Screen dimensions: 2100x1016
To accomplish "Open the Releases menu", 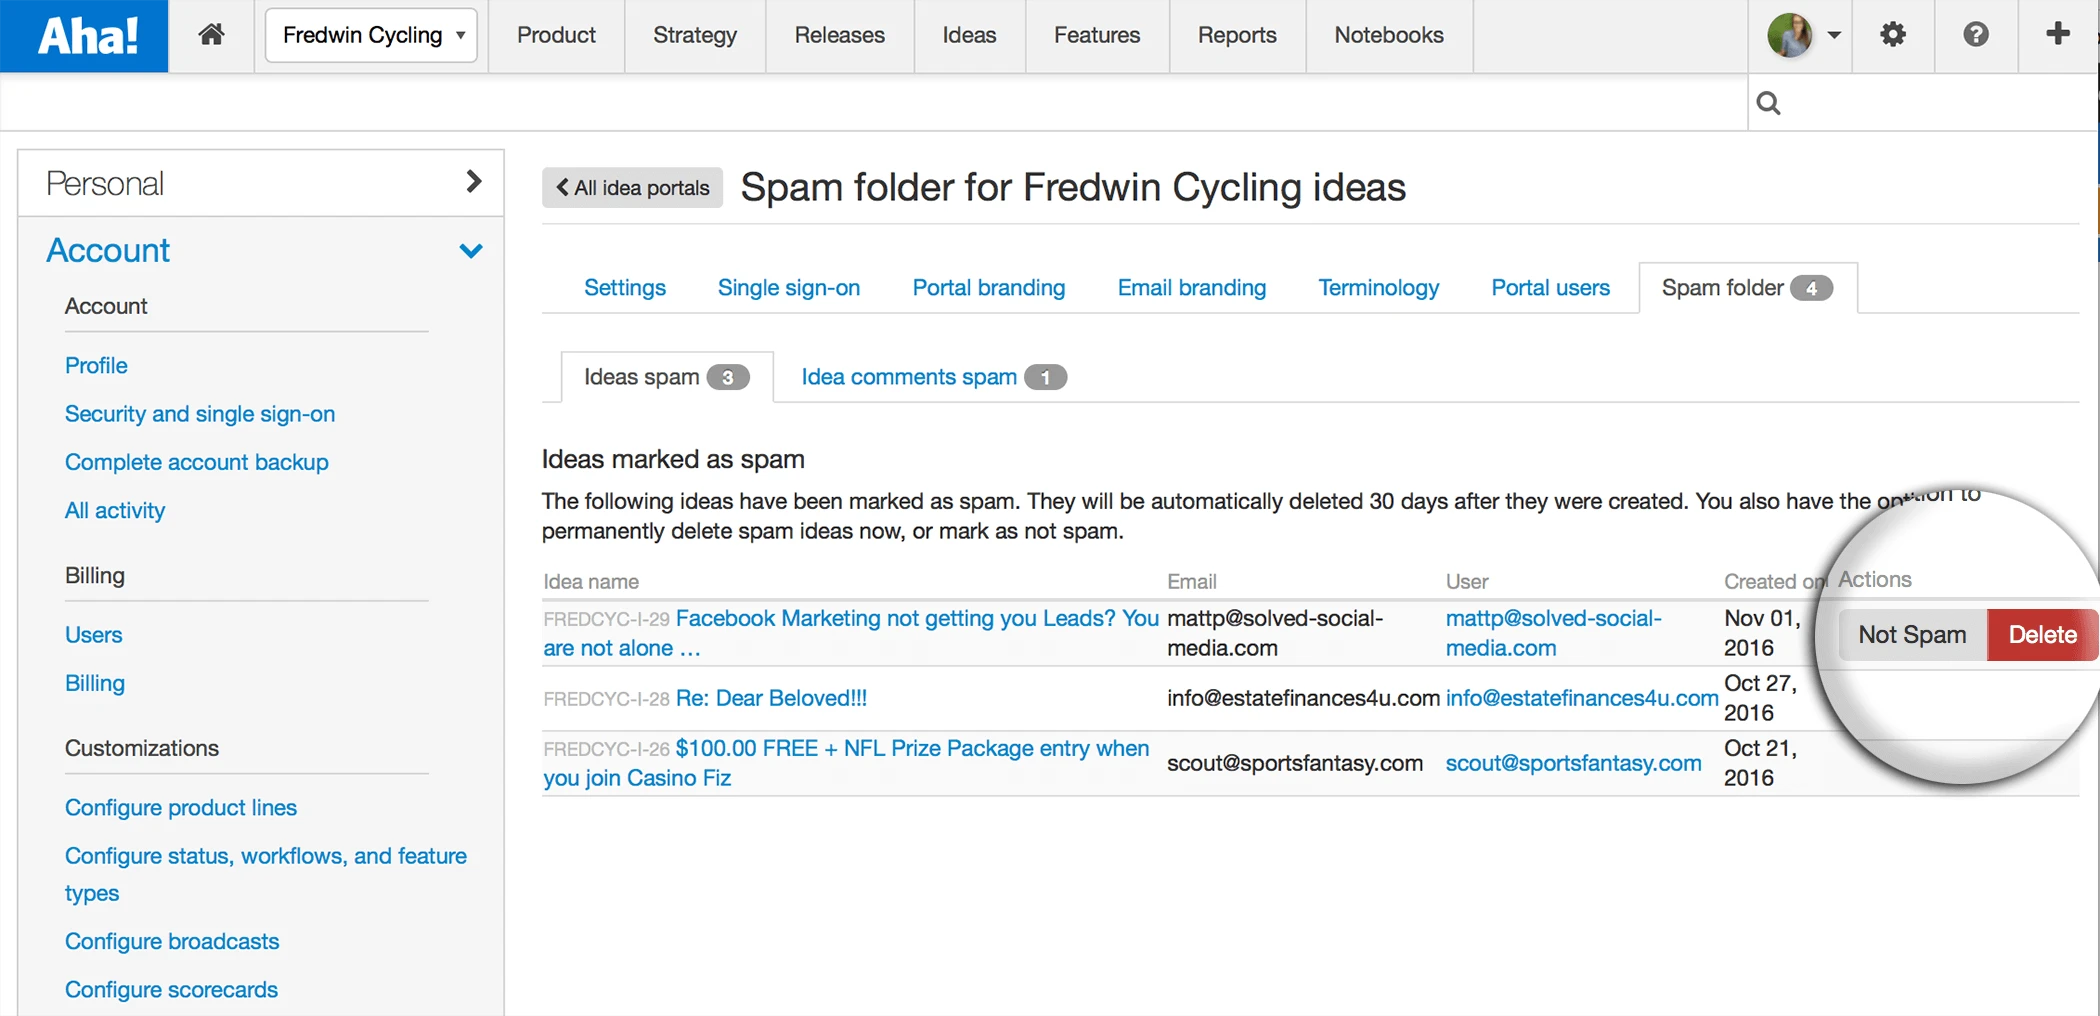I will pos(840,35).
